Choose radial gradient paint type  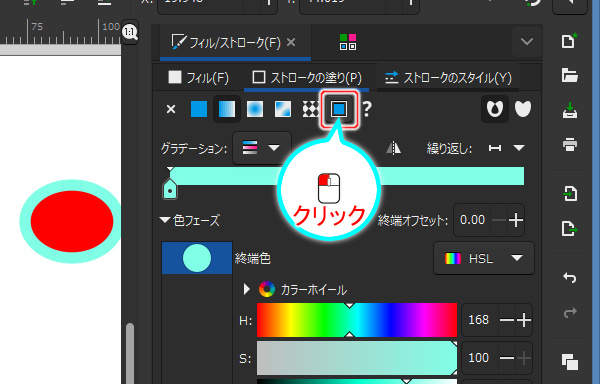255,109
